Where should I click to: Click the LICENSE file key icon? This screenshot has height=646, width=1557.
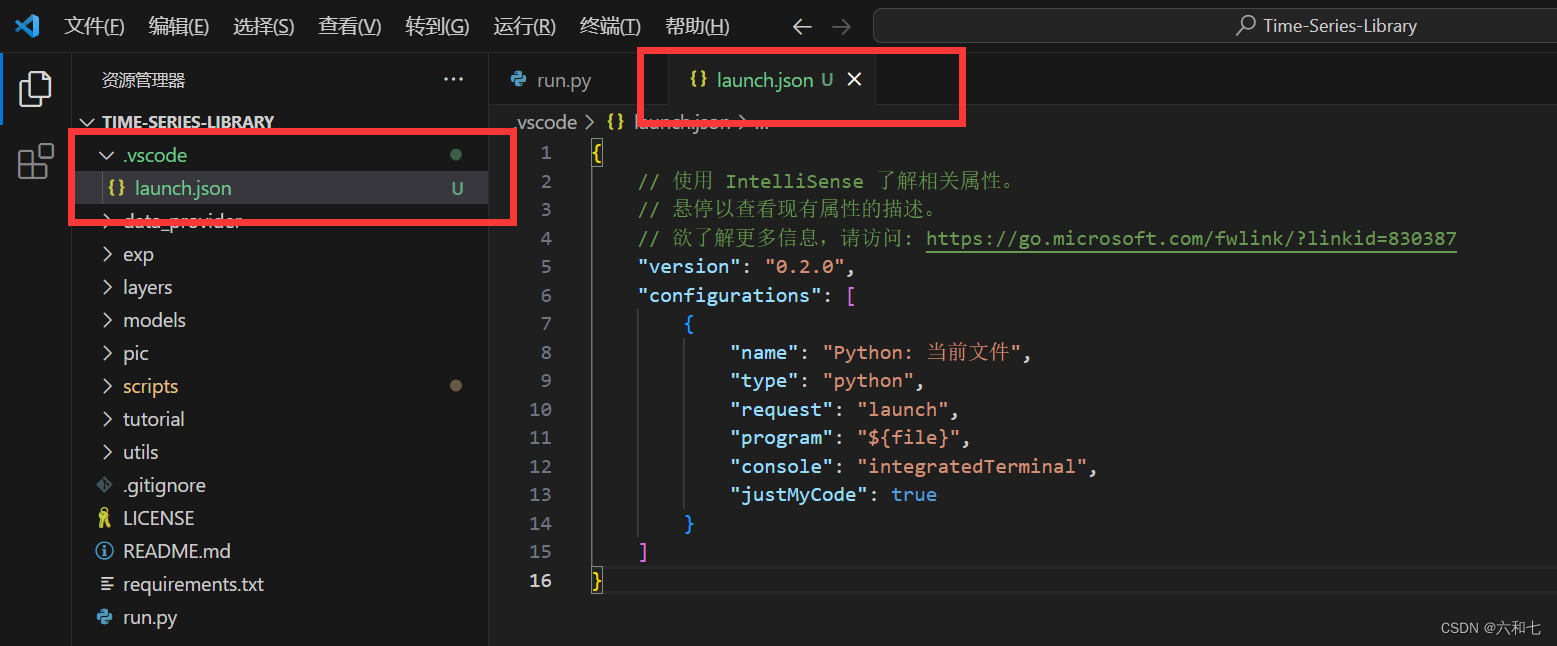(104, 518)
